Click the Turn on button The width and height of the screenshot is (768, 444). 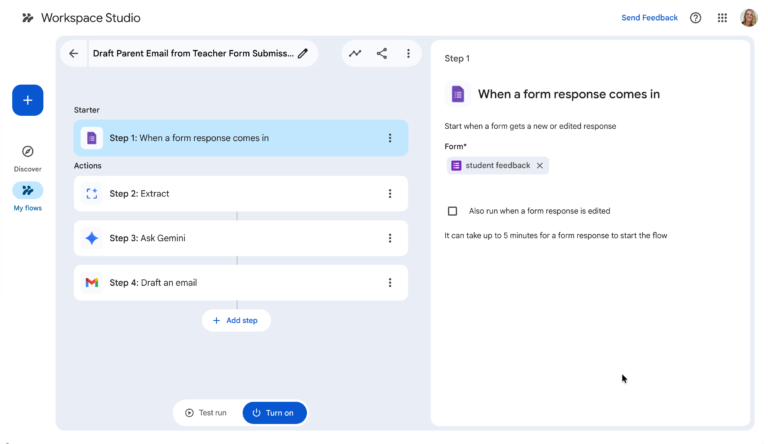point(274,413)
